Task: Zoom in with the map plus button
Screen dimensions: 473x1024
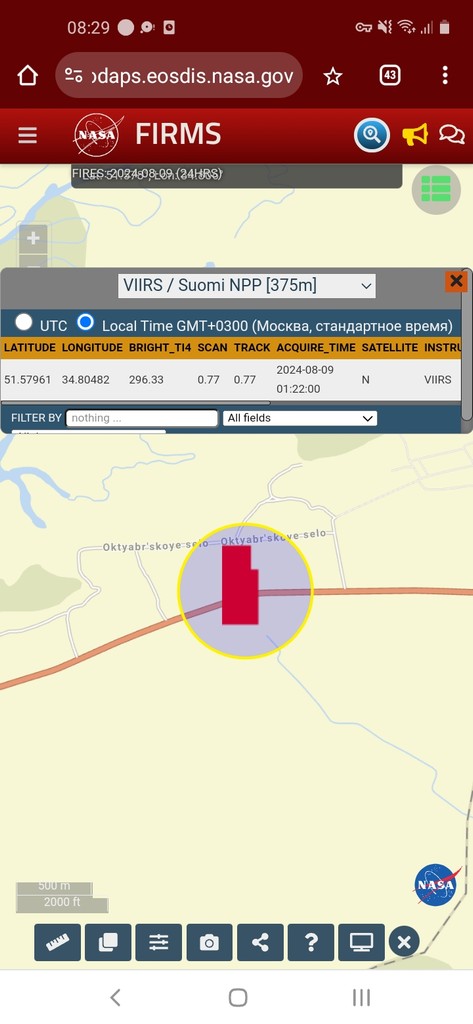Action: pyautogui.click(x=33, y=238)
